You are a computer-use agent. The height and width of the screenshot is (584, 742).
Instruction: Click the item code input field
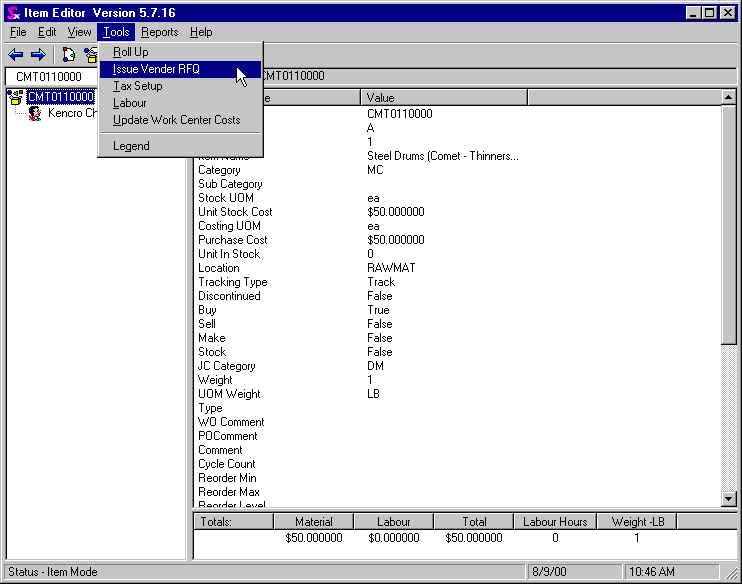pos(50,76)
